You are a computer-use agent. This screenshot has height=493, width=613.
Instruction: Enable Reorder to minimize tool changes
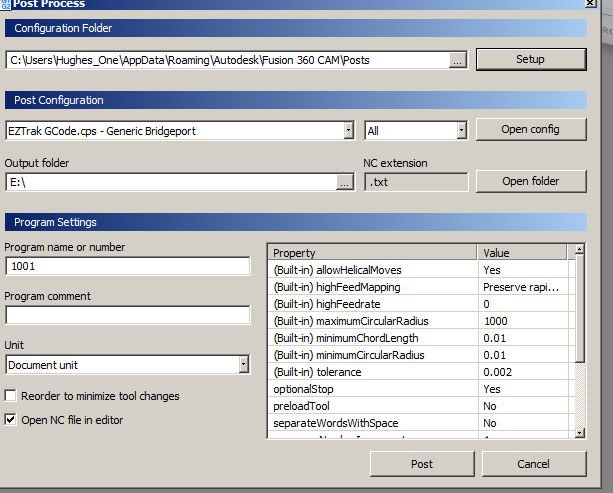click(11, 396)
